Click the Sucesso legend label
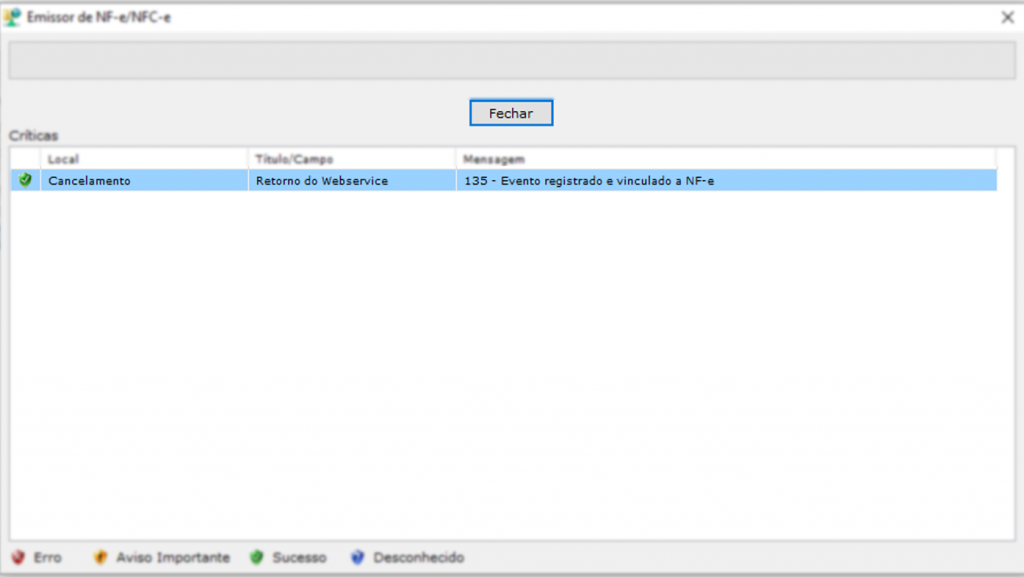 [300, 558]
